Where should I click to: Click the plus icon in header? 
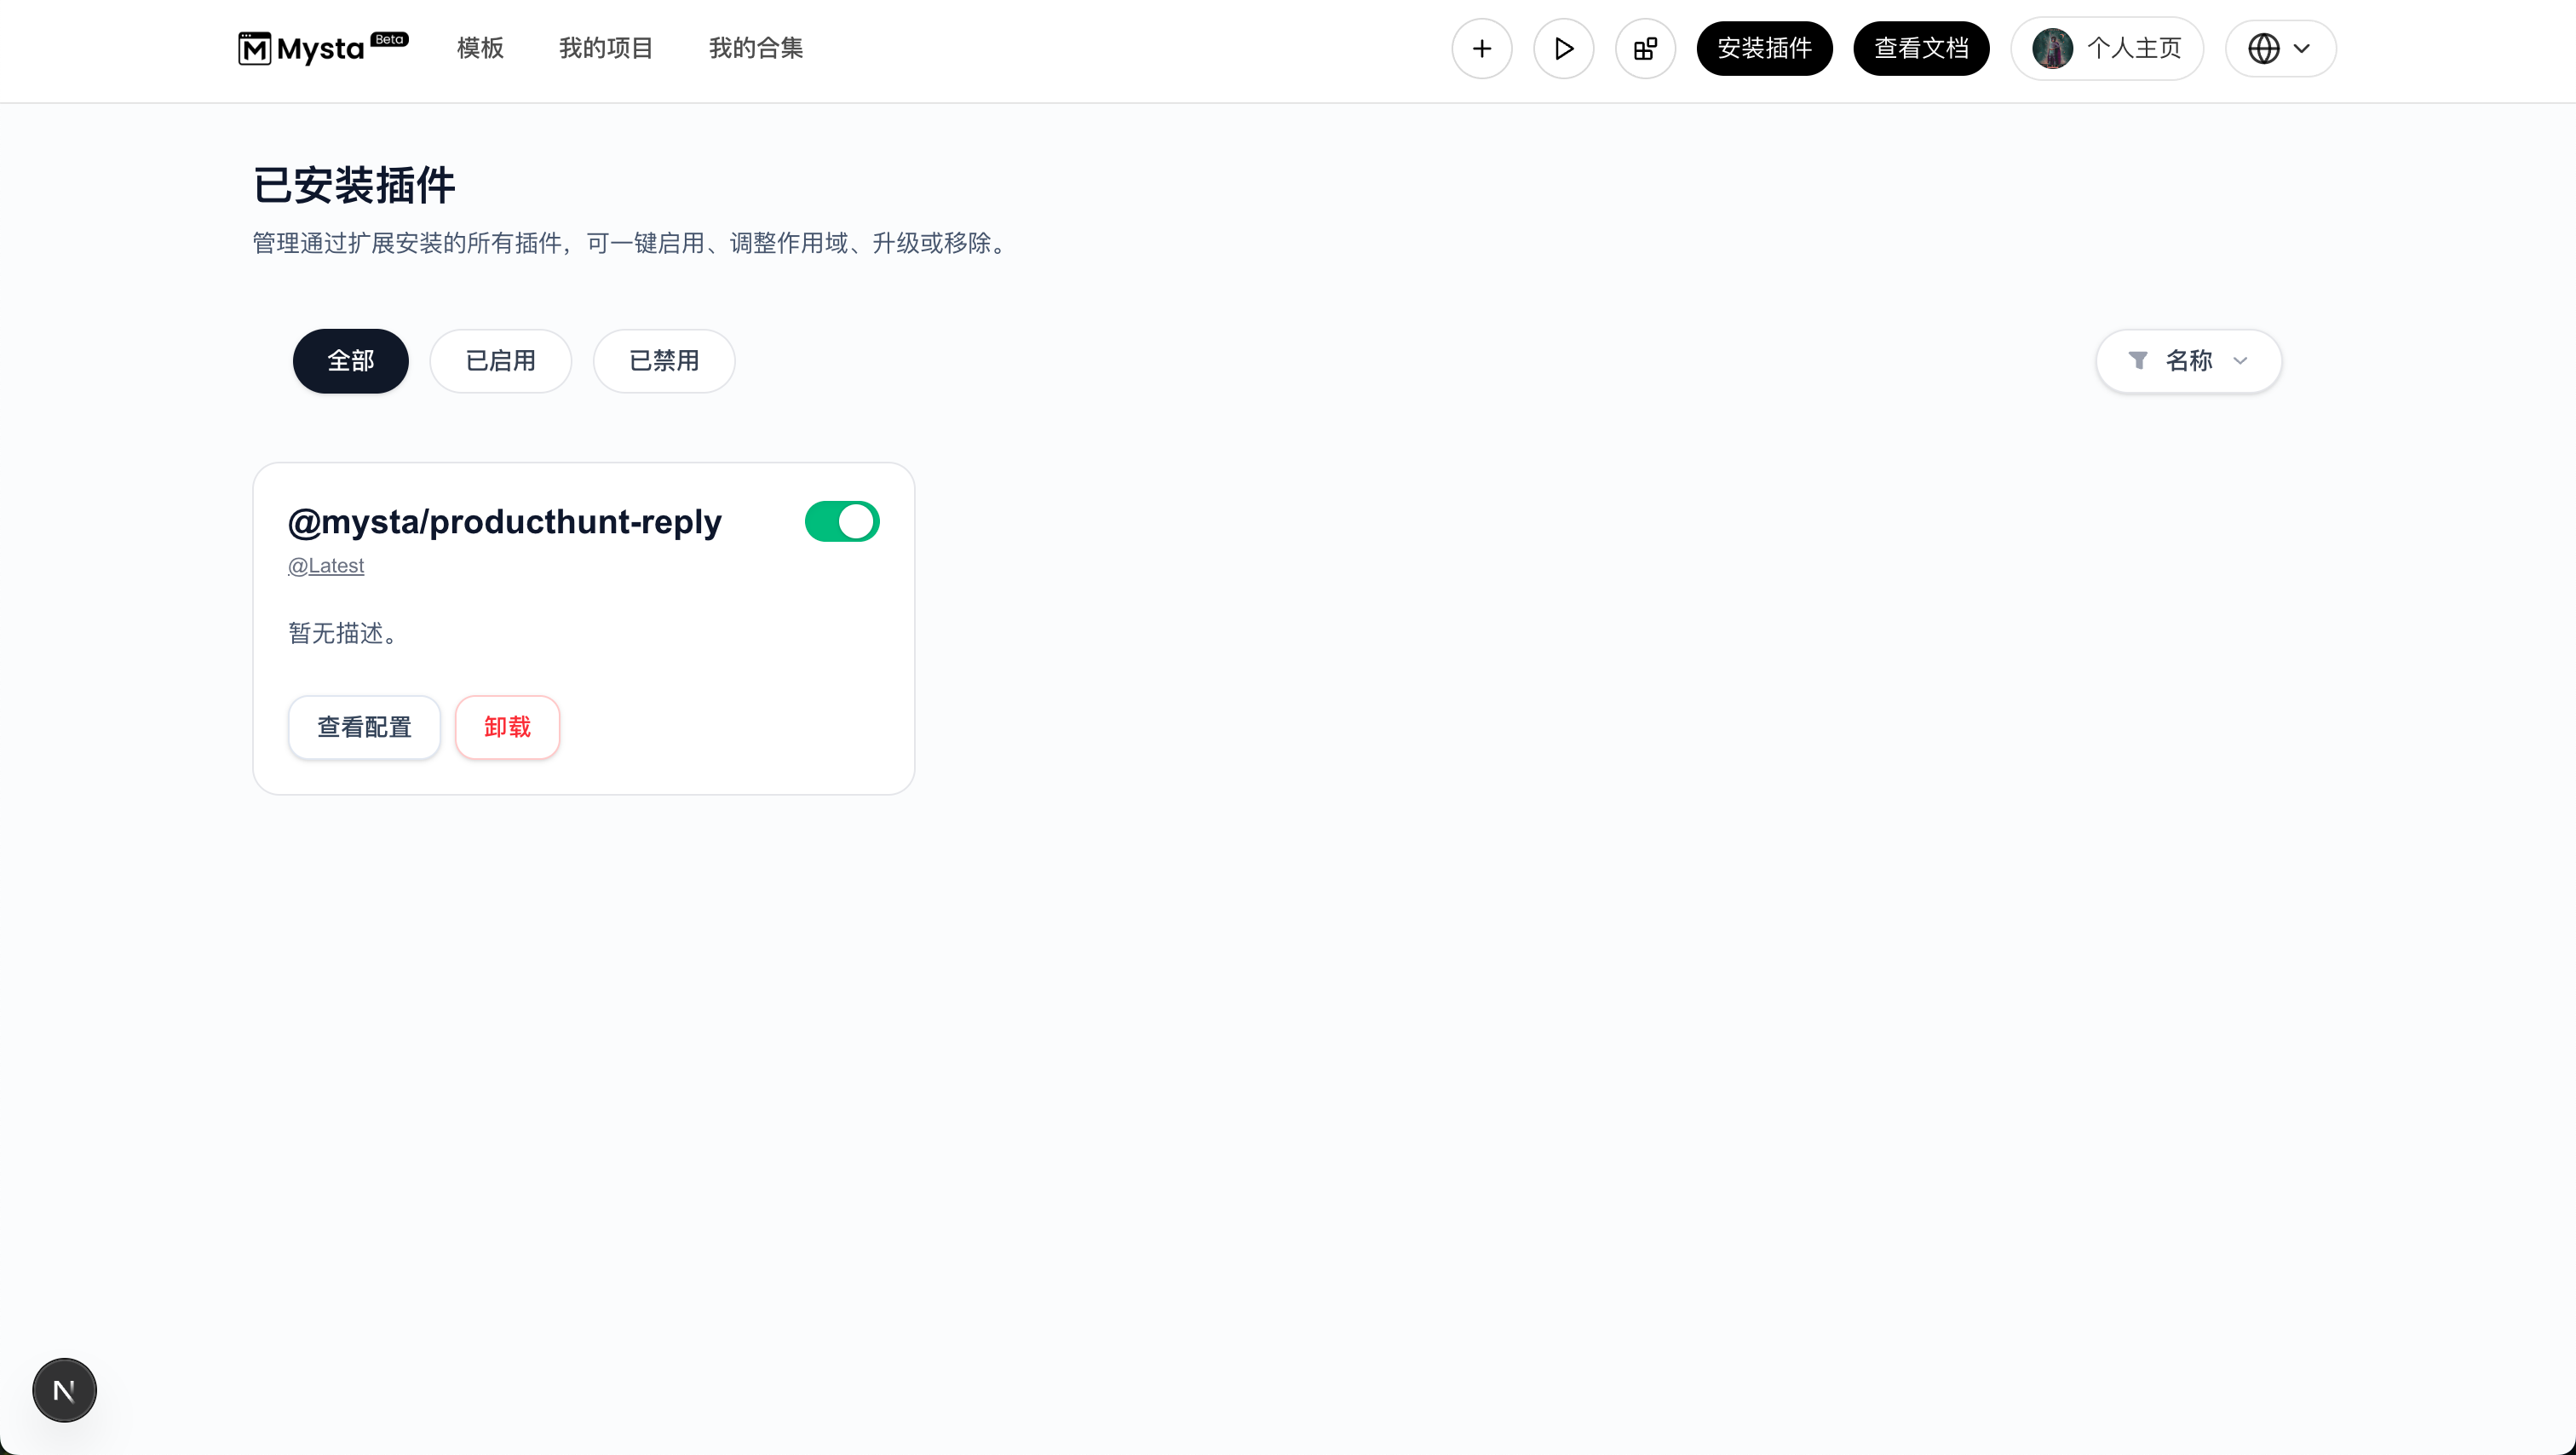click(x=1481, y=48)
